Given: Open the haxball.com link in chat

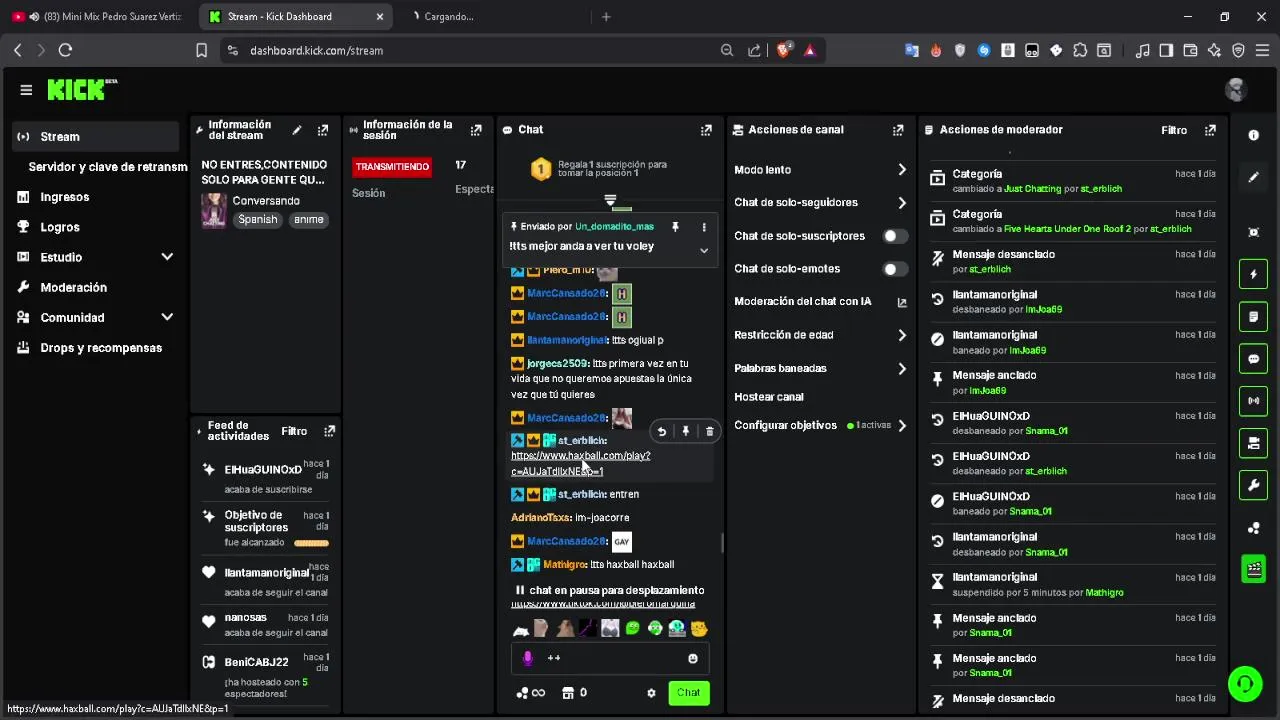Looking at the screenshot, I should click(580, 463).
